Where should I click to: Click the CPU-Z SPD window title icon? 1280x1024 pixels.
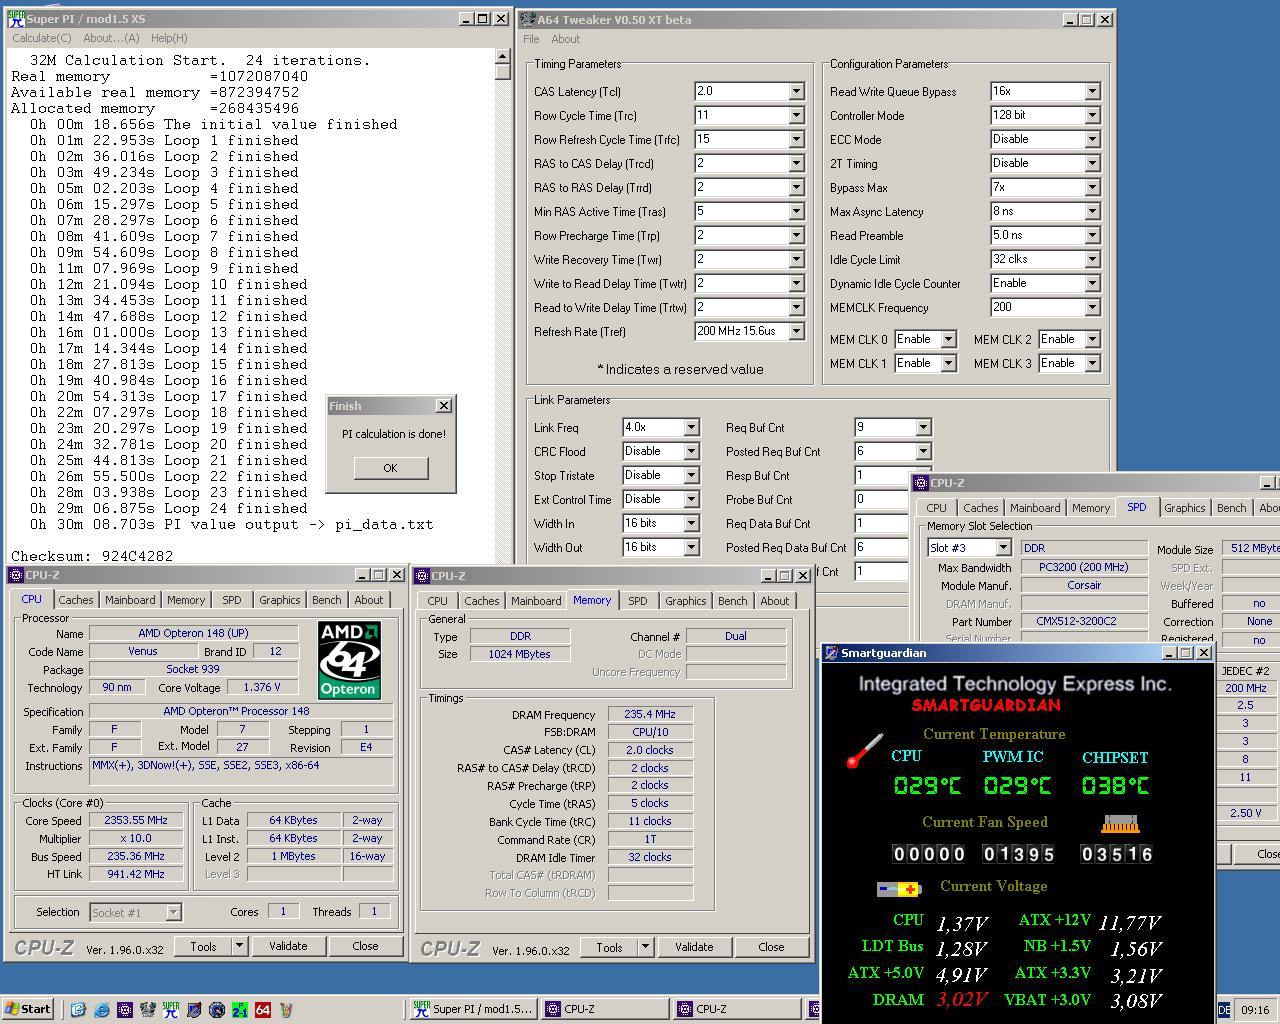[921, 483]
